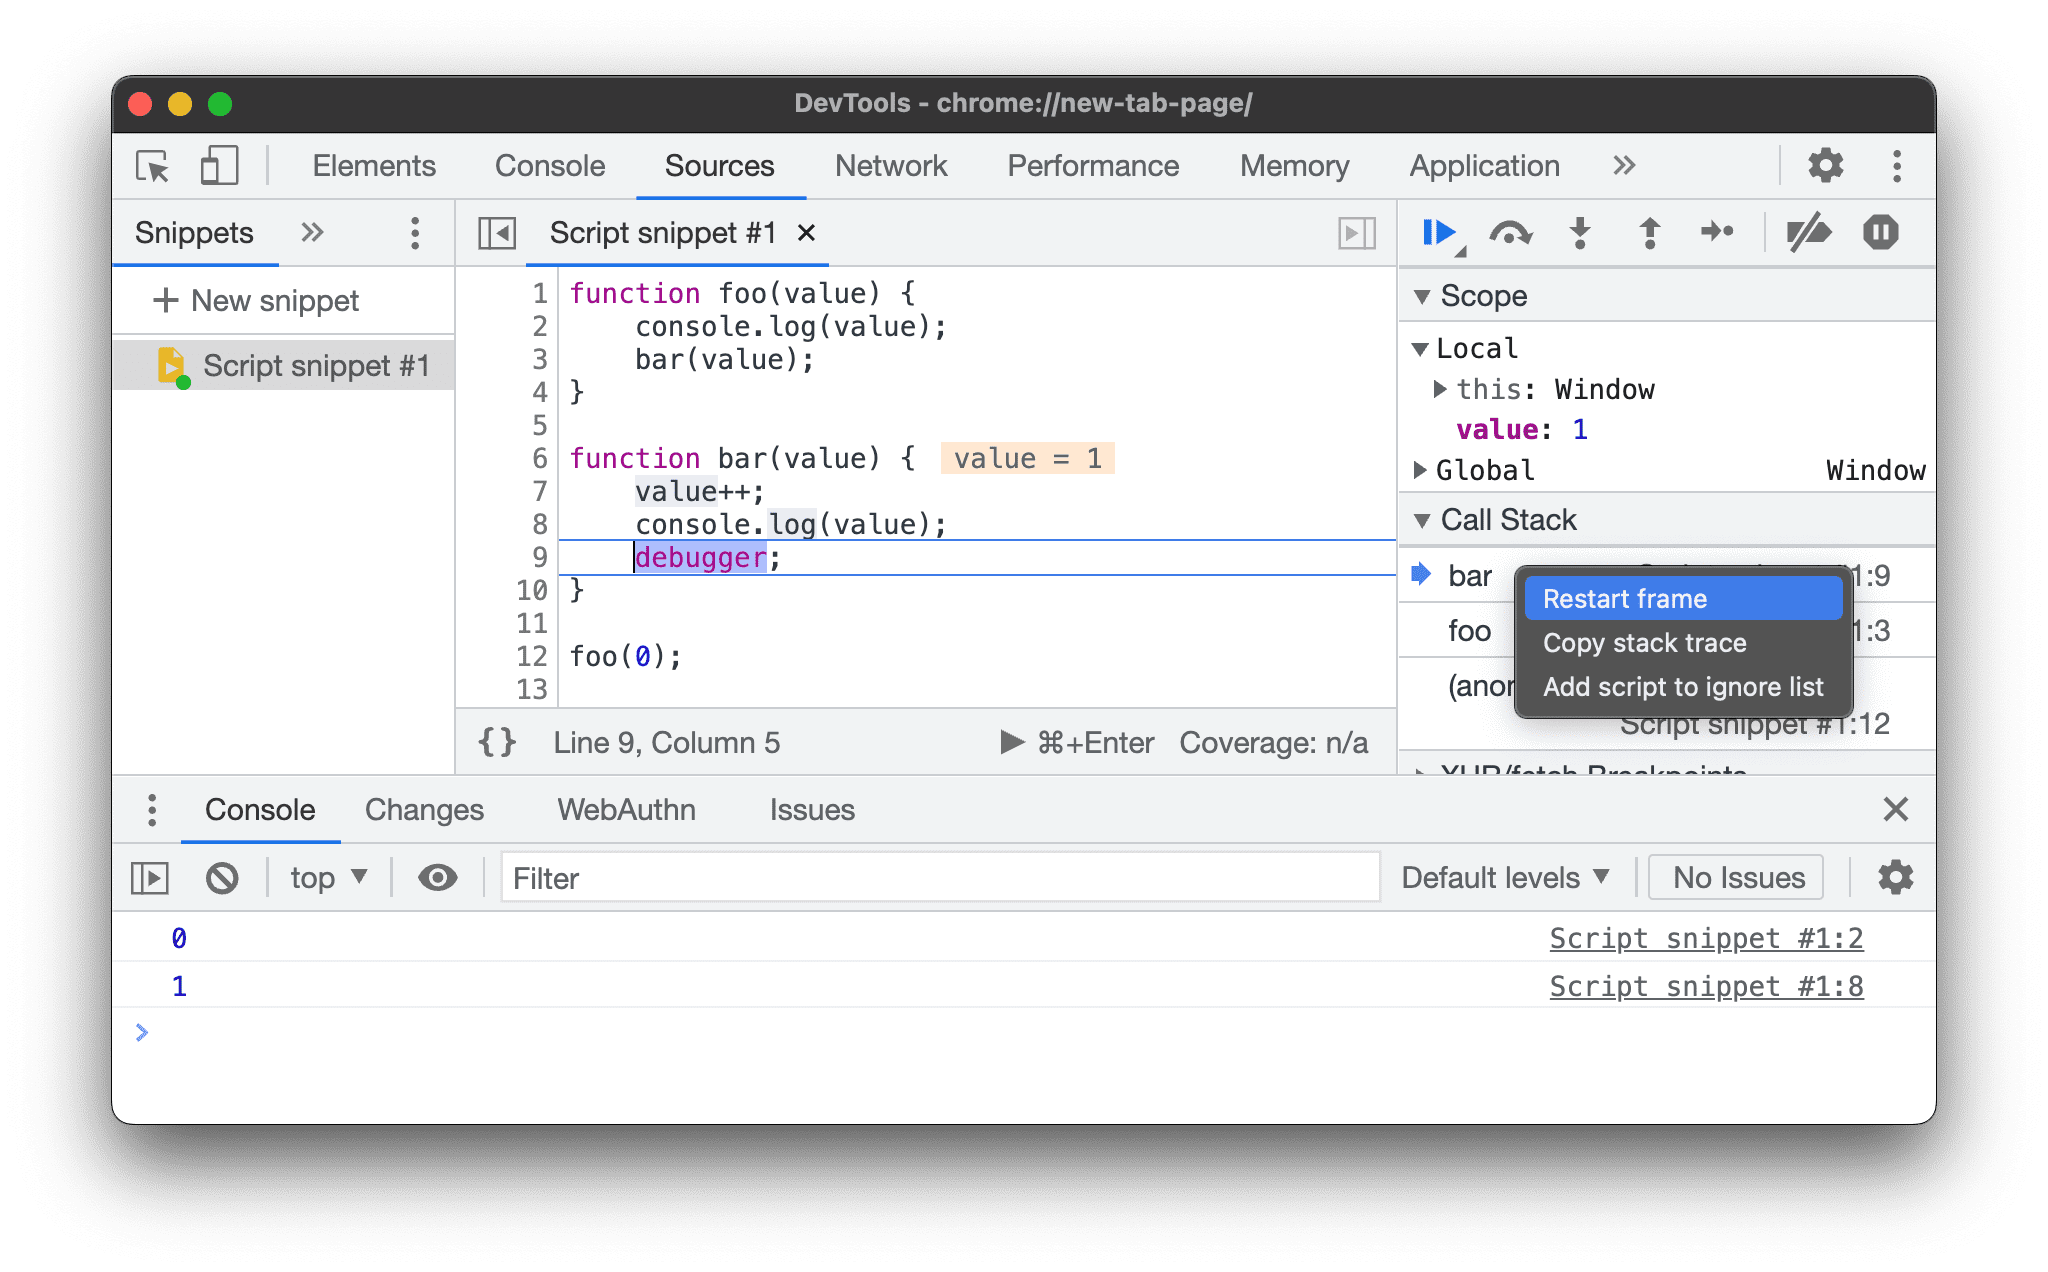Click the Deactivate breakpoints icon
2048x1272 pixels.
[1805, 232]
